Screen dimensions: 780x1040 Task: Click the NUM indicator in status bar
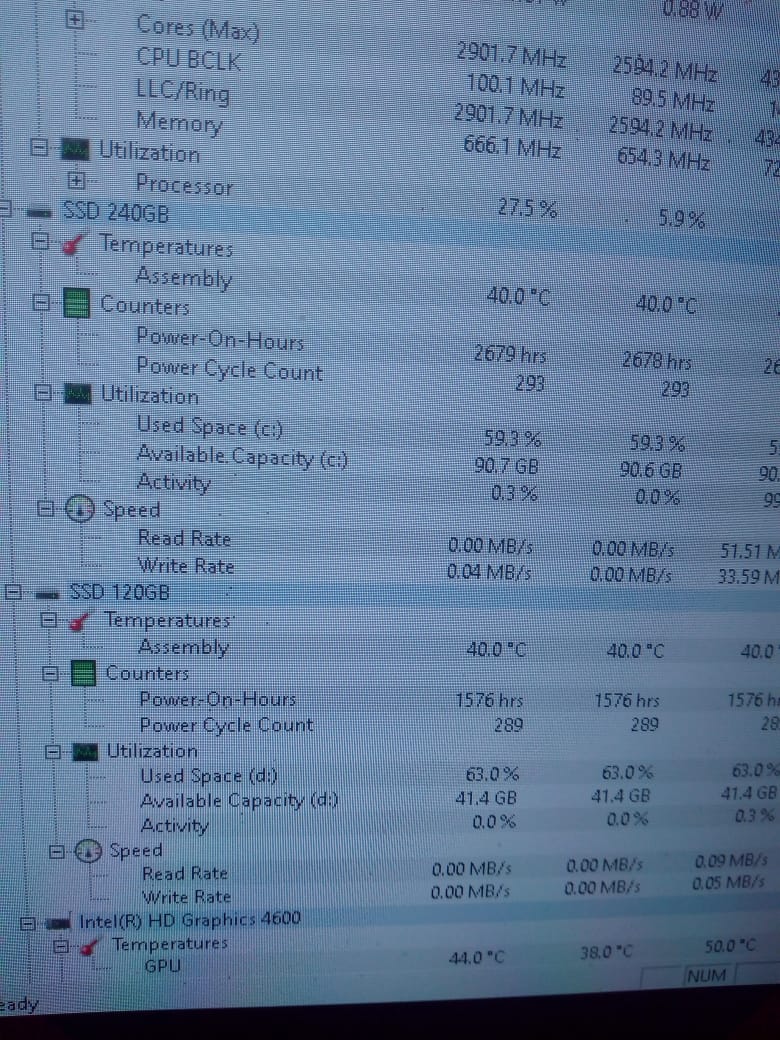[706, 976]
